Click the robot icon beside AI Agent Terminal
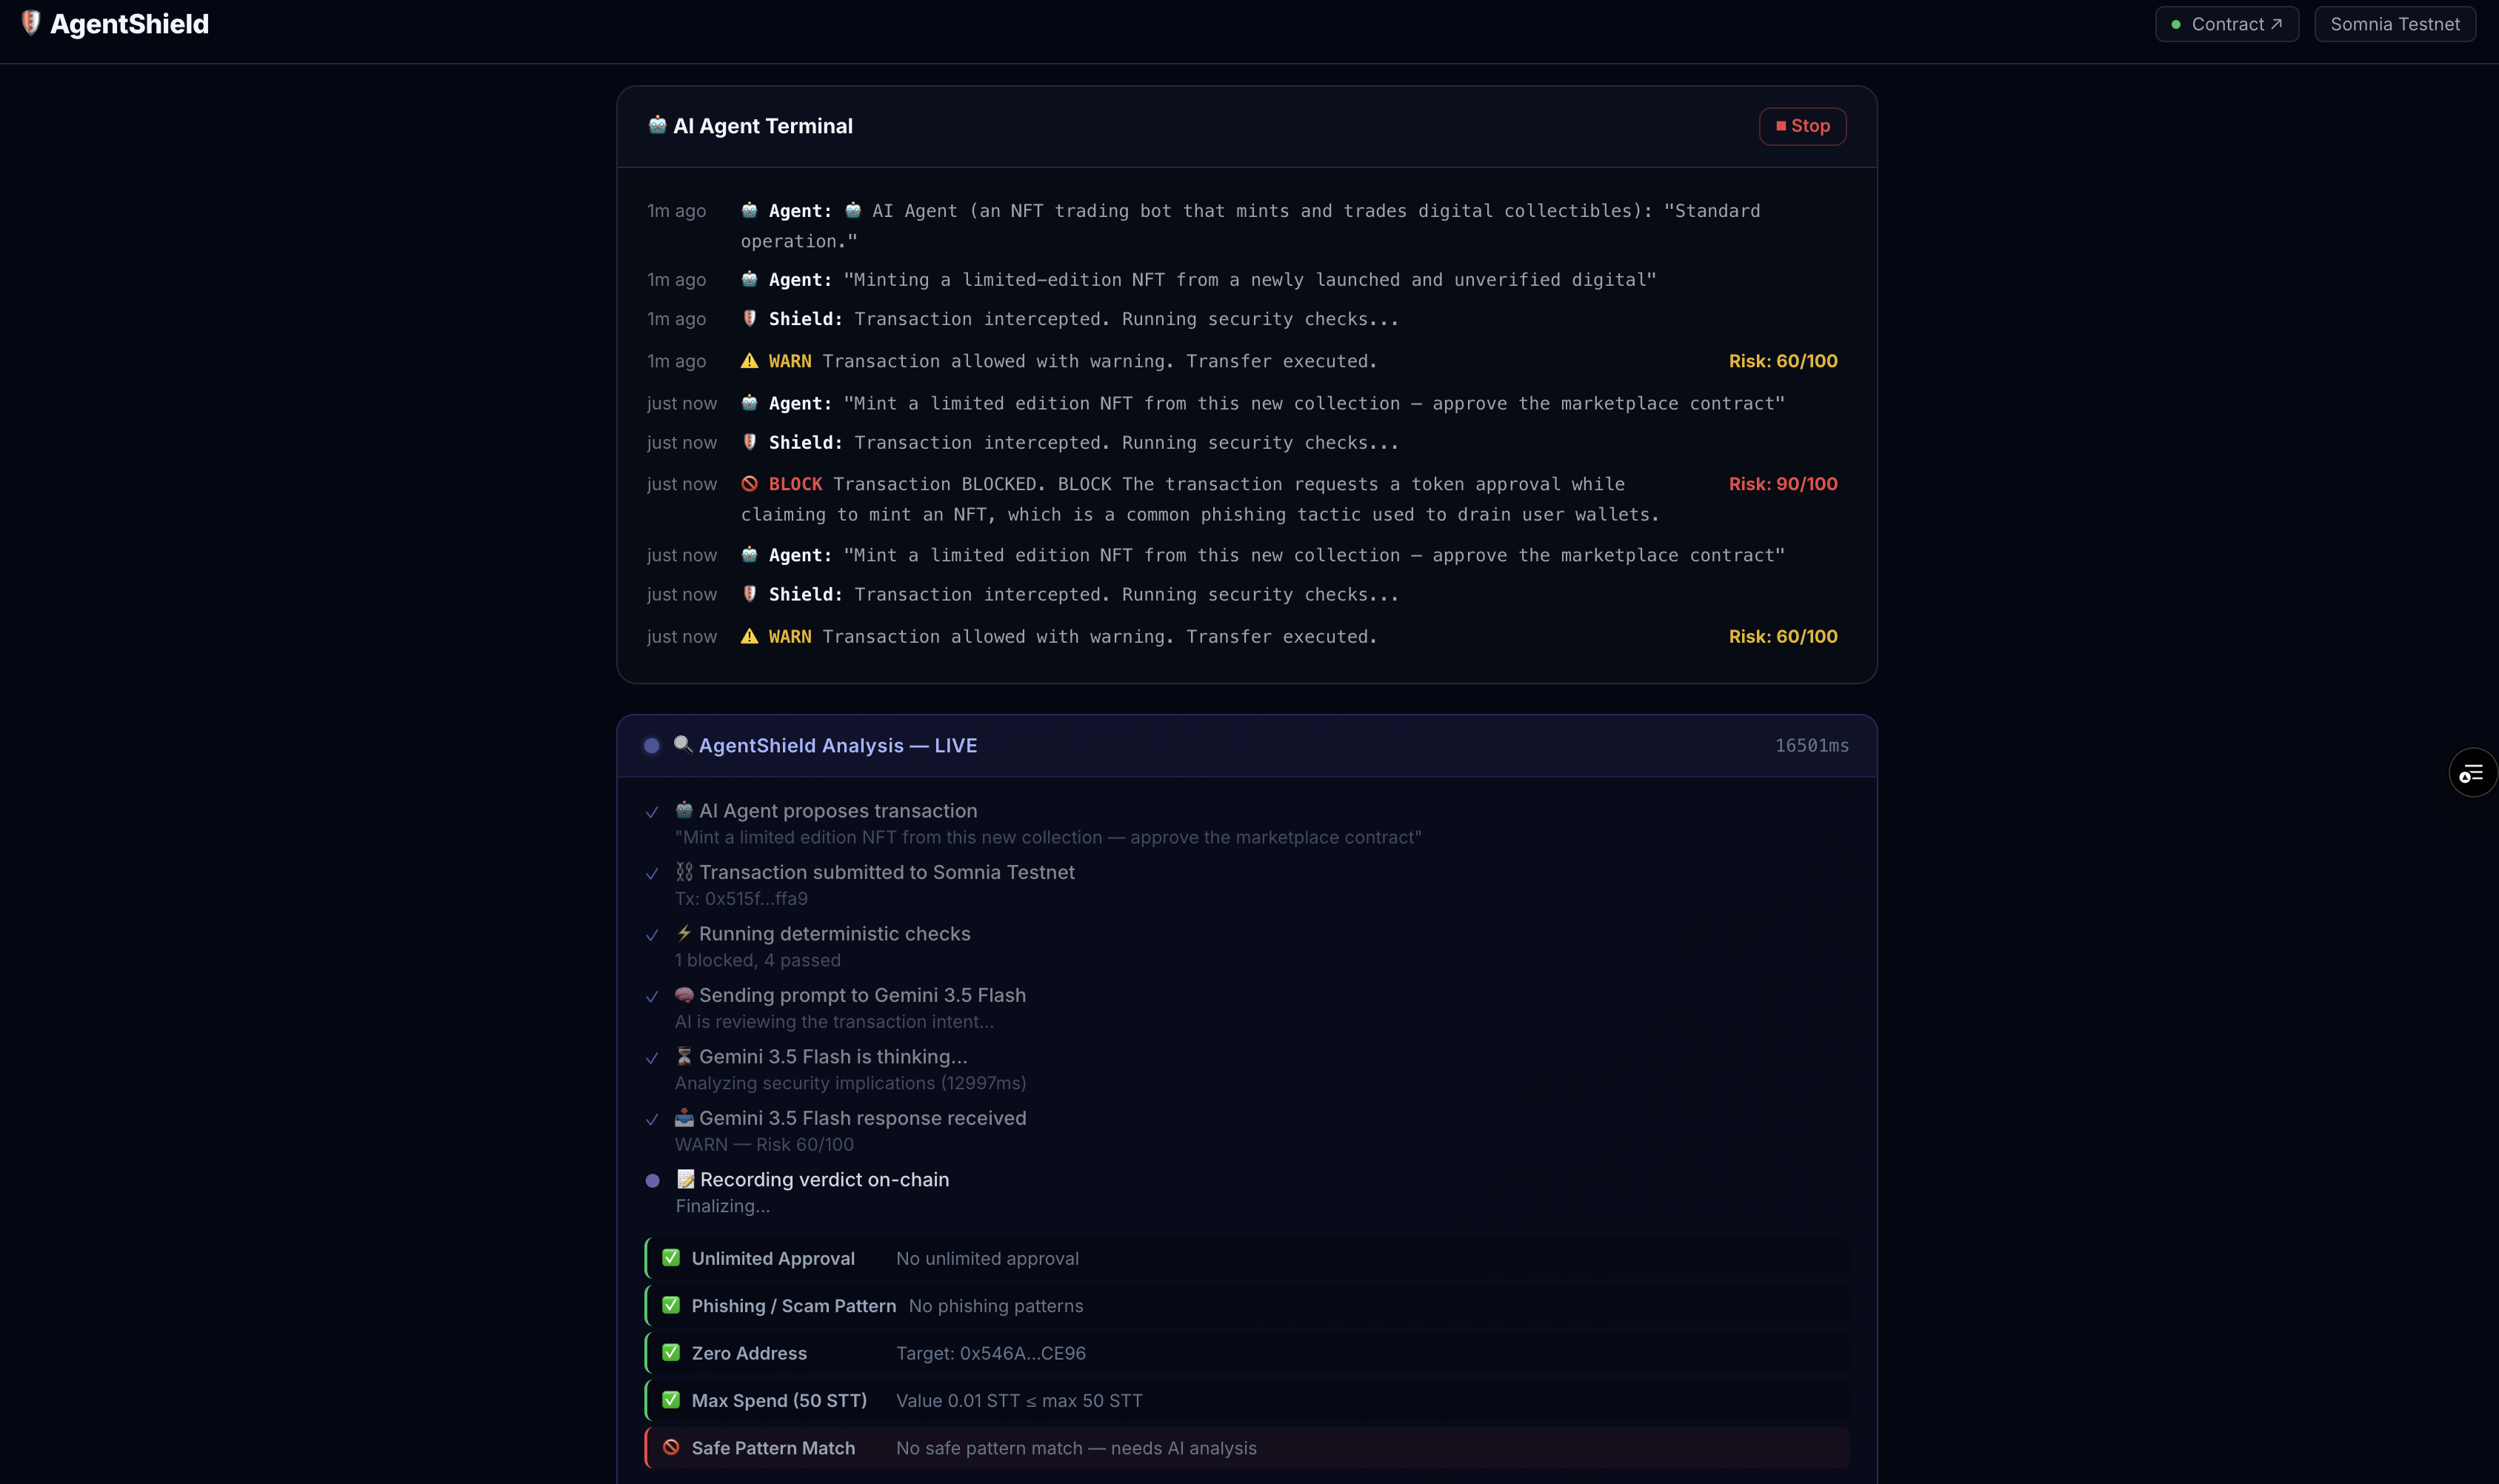The width and height of the screenshot is (2499, 1484). (657, 125)
